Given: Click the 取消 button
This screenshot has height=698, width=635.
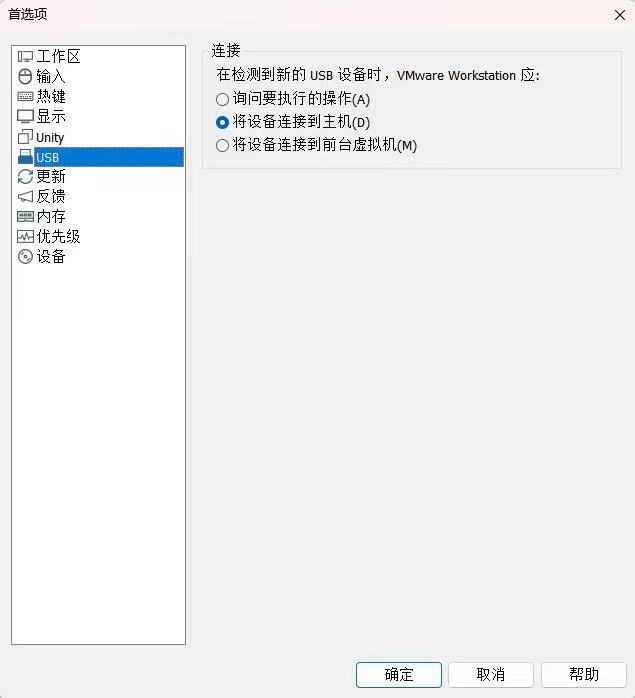Looking at the screenshot, I should [x=491, y=674].
